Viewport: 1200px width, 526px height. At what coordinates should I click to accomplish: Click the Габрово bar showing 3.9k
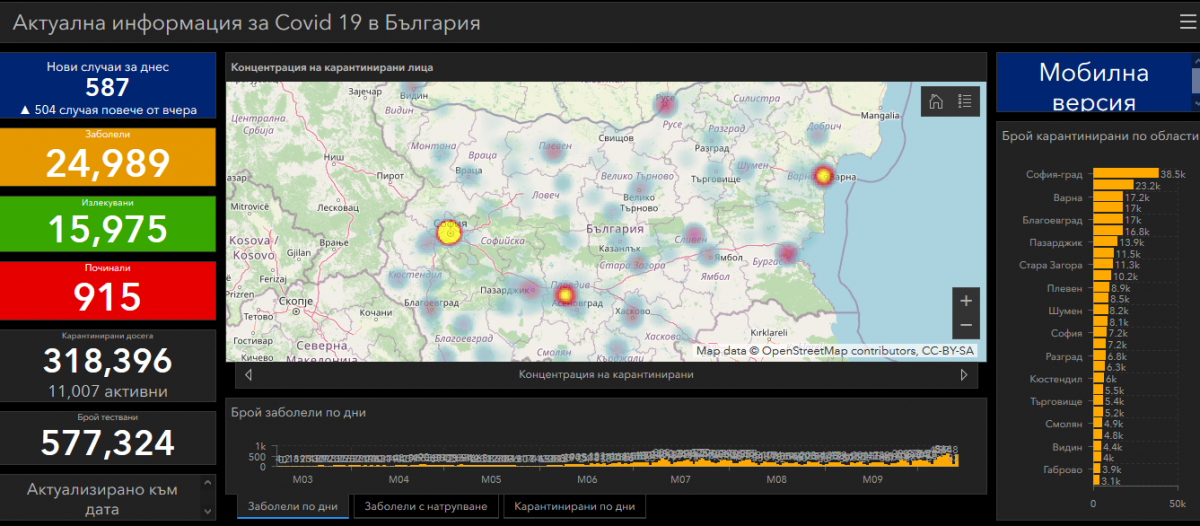(x=1096, y=469)
